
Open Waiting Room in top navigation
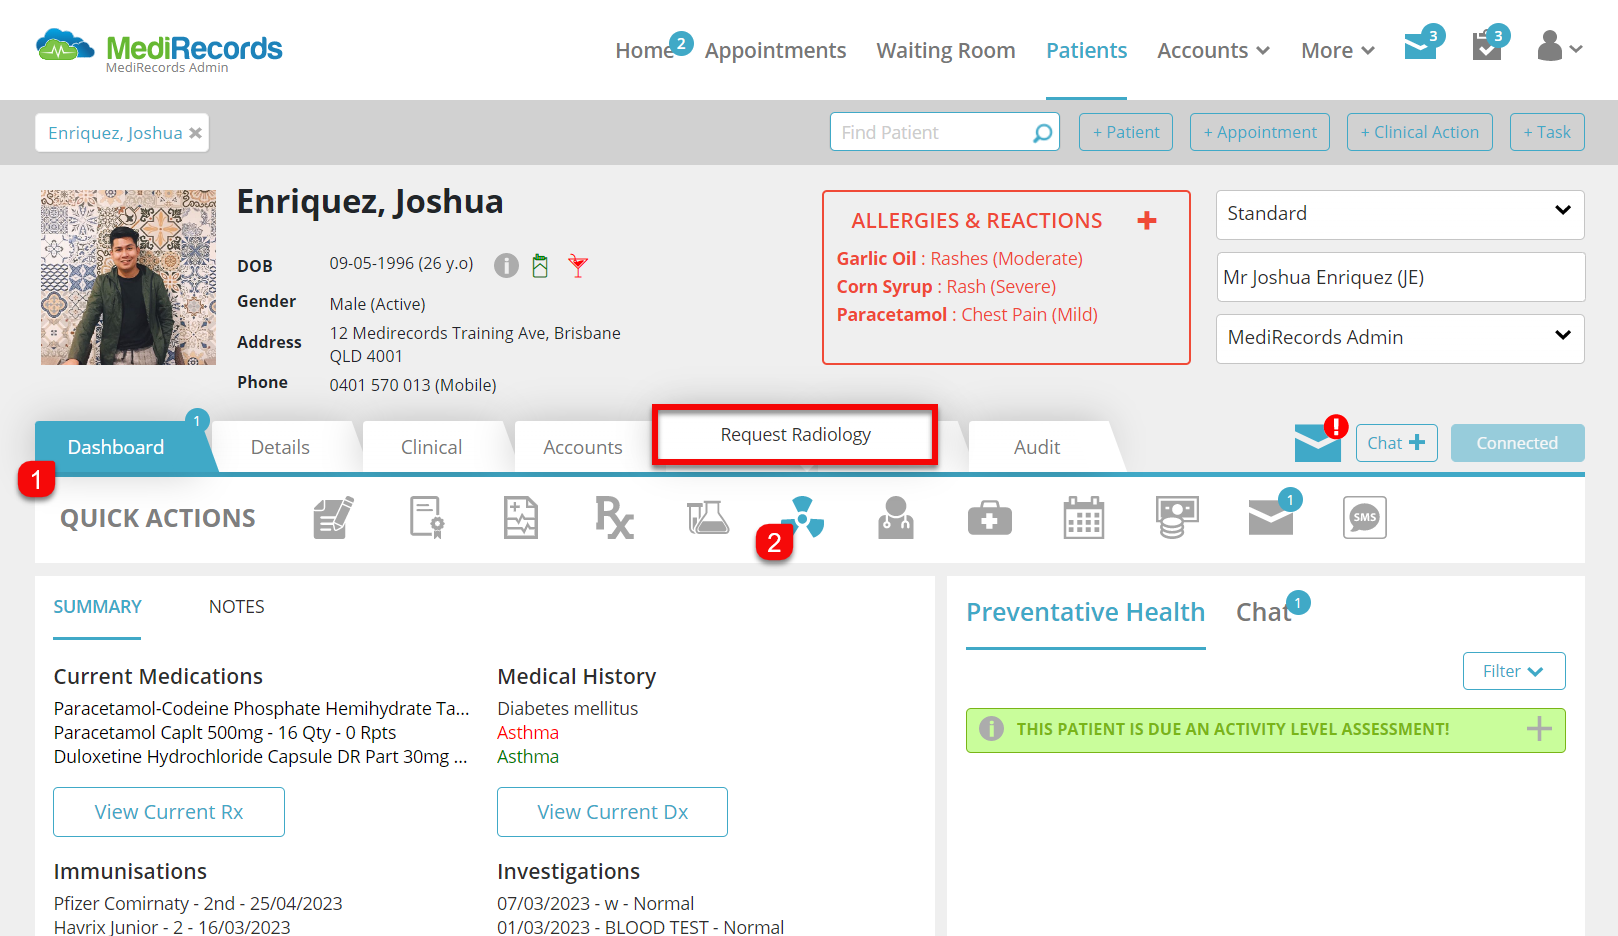click(946, 50)
